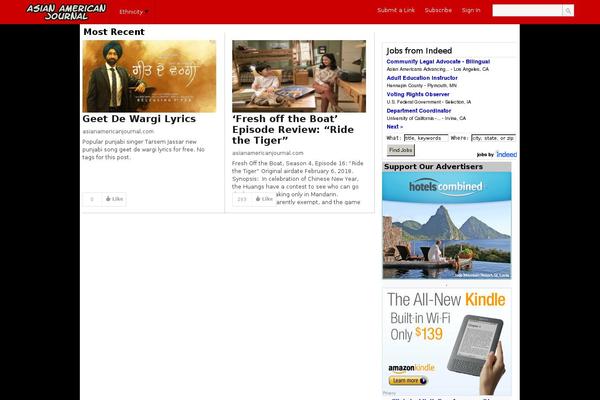
Task: Focus the header search field
Action: click(527, 11)
